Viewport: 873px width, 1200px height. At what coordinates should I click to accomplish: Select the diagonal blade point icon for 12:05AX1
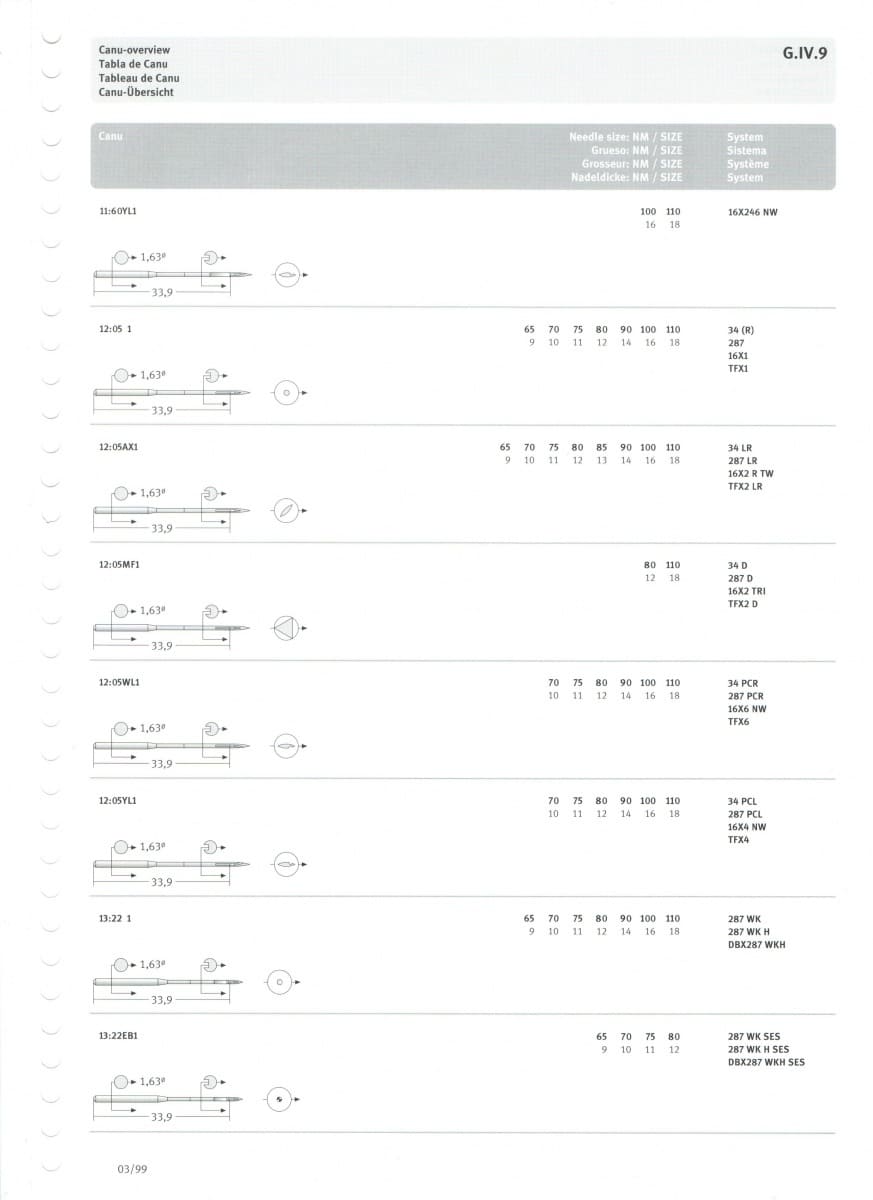287,511
